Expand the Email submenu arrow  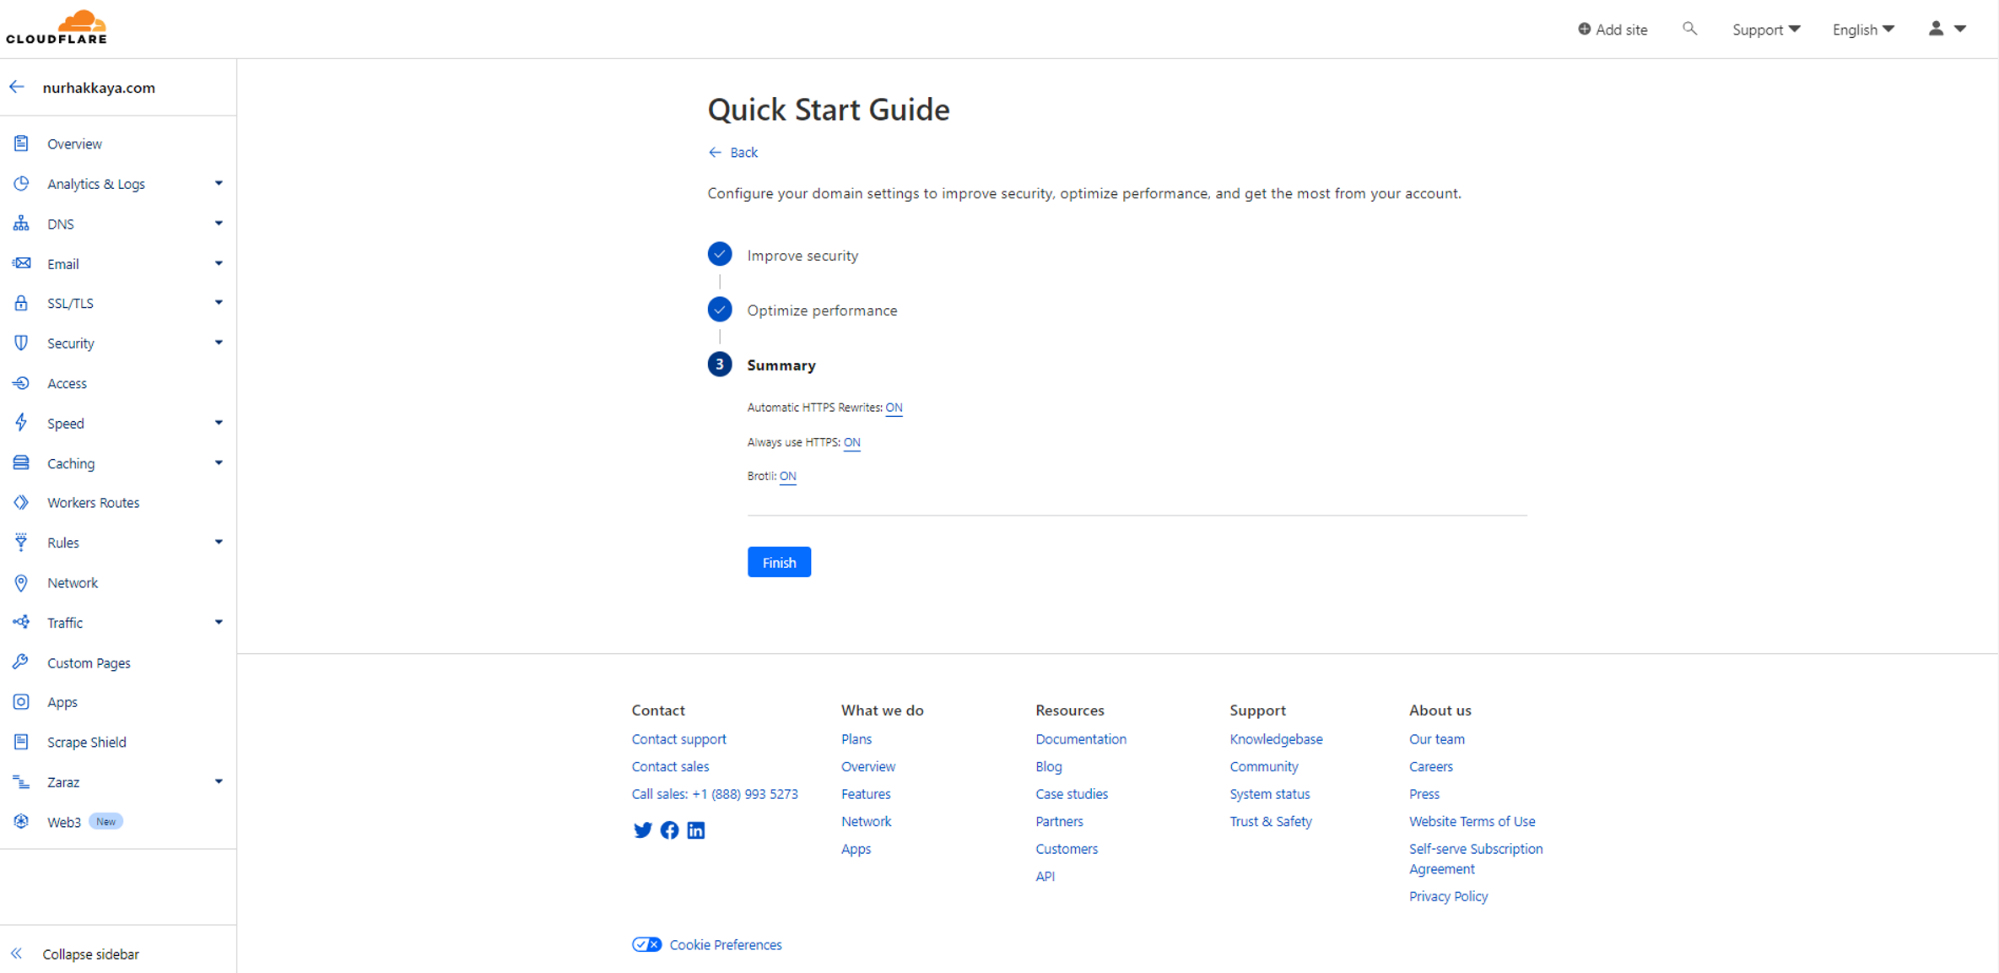[x=218, y=264]
